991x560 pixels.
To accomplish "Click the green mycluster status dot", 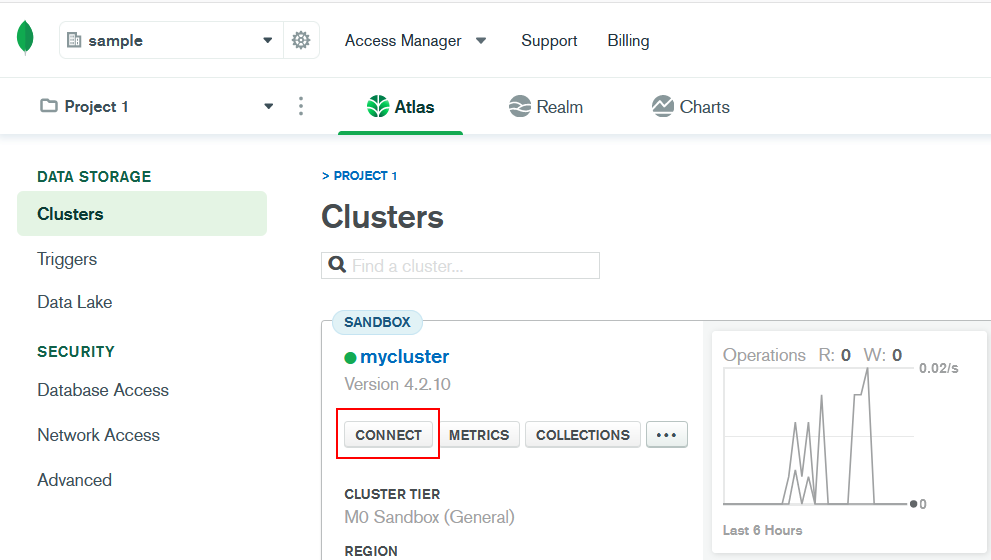I will (350, 358).
